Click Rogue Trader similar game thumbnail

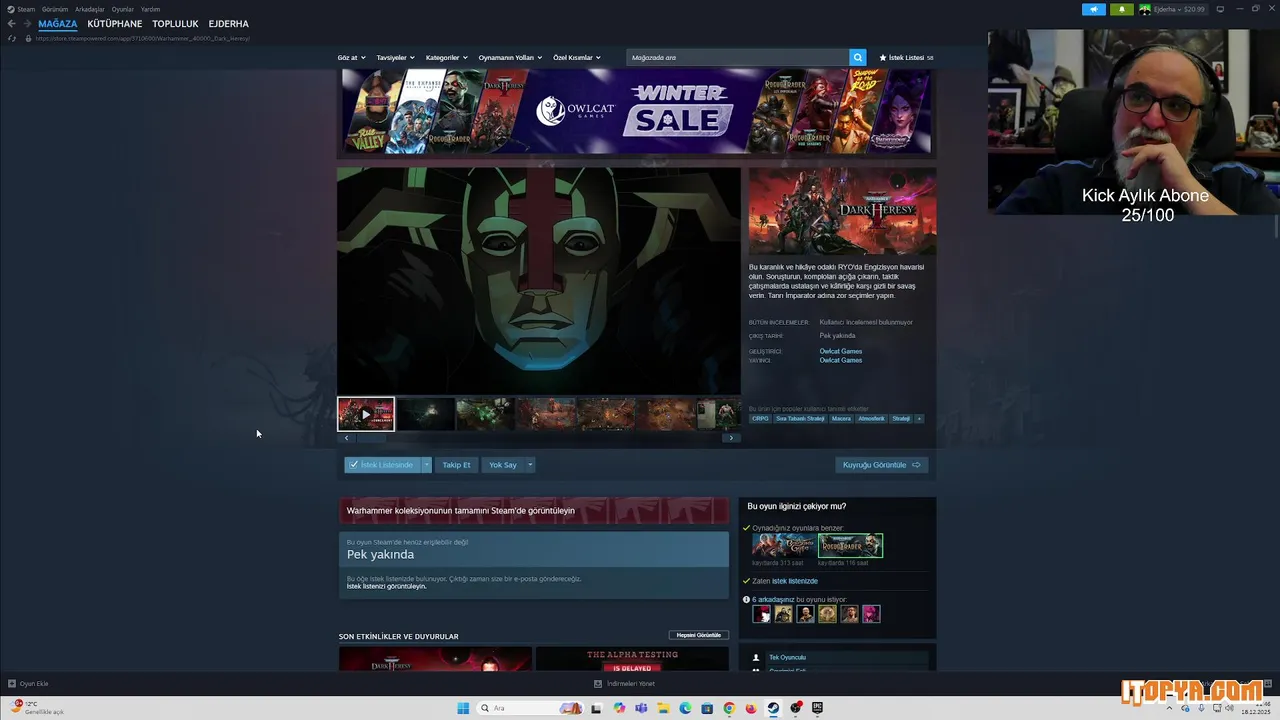(x=851, y=545)
